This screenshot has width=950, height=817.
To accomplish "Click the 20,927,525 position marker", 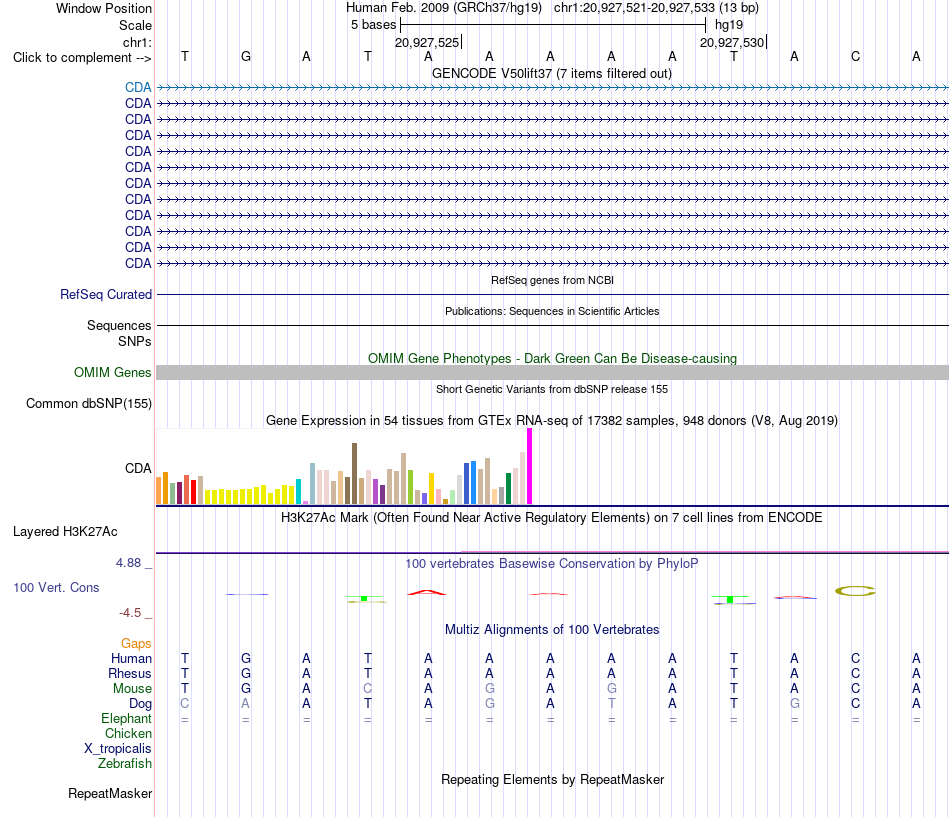I will pos(427,43).
